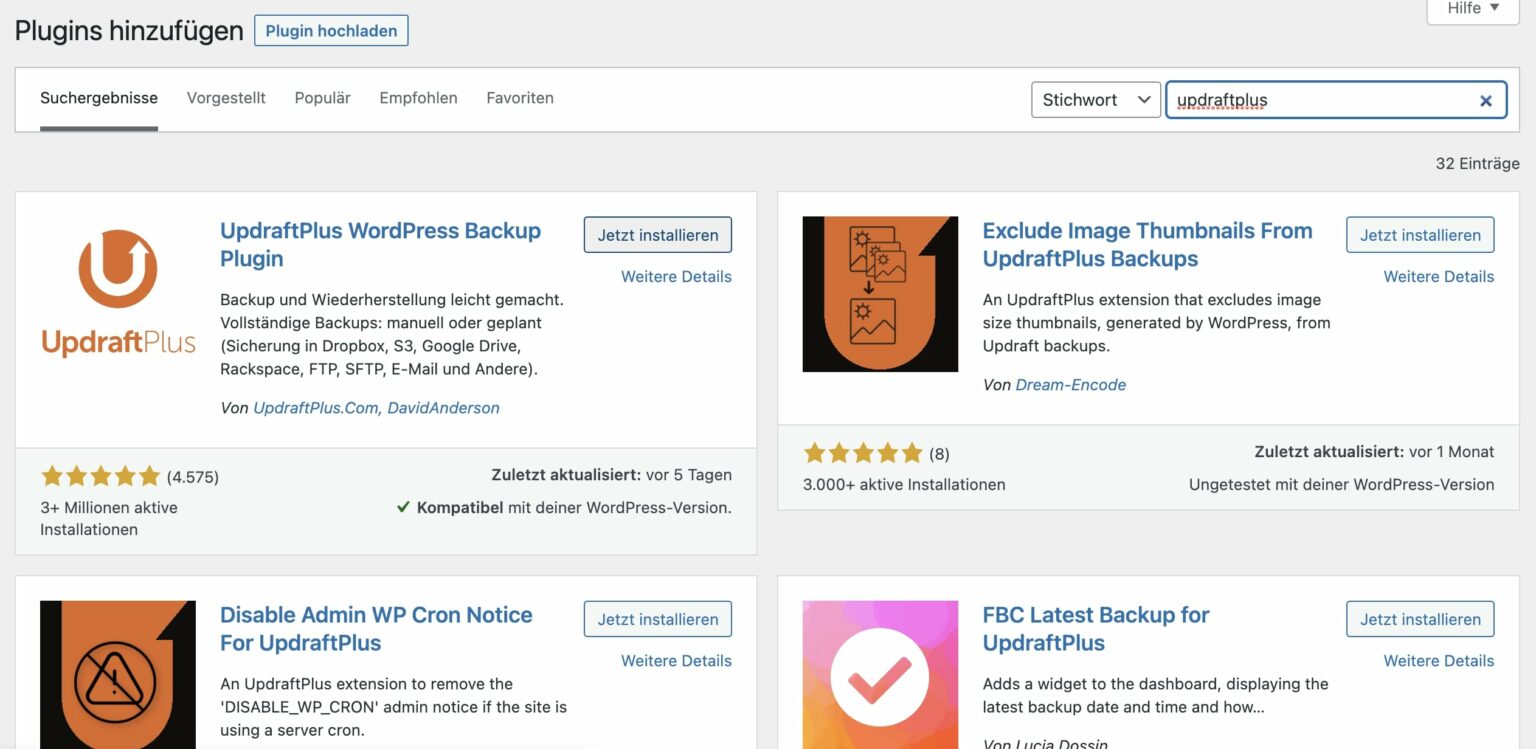Click the Plugin hochladen button

pyautogui.click(x=331, y=30)
